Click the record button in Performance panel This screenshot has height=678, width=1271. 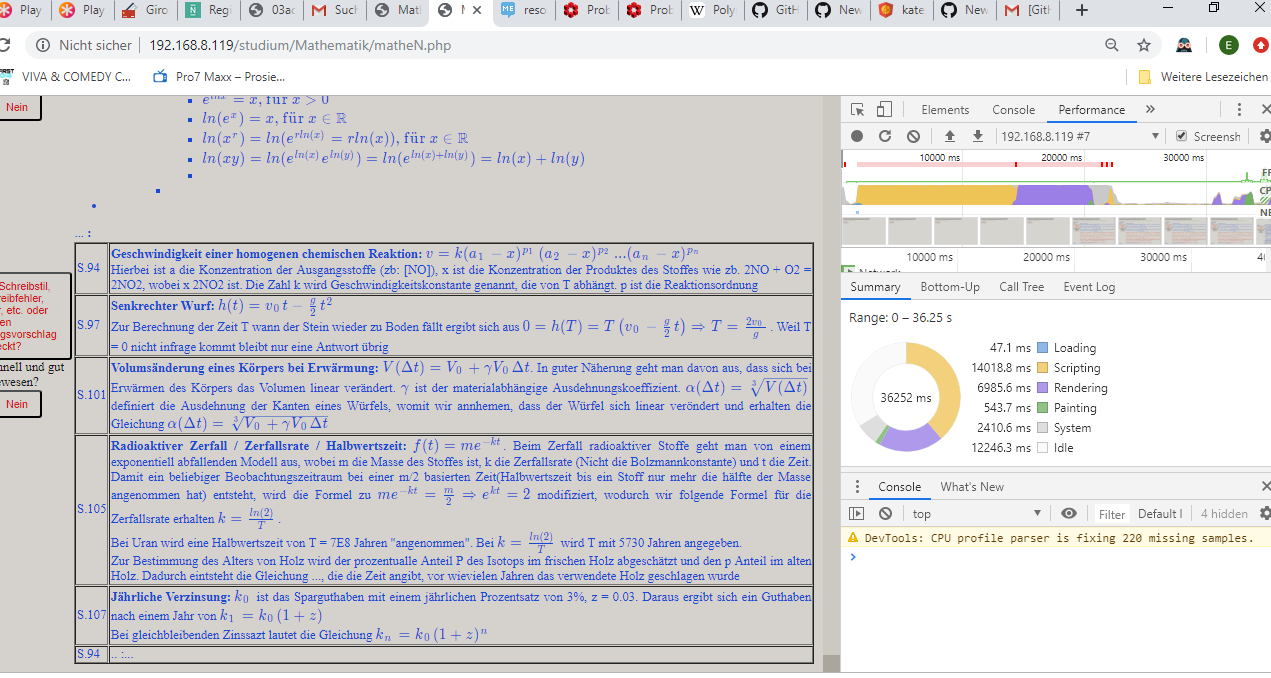tap(857, 136)
